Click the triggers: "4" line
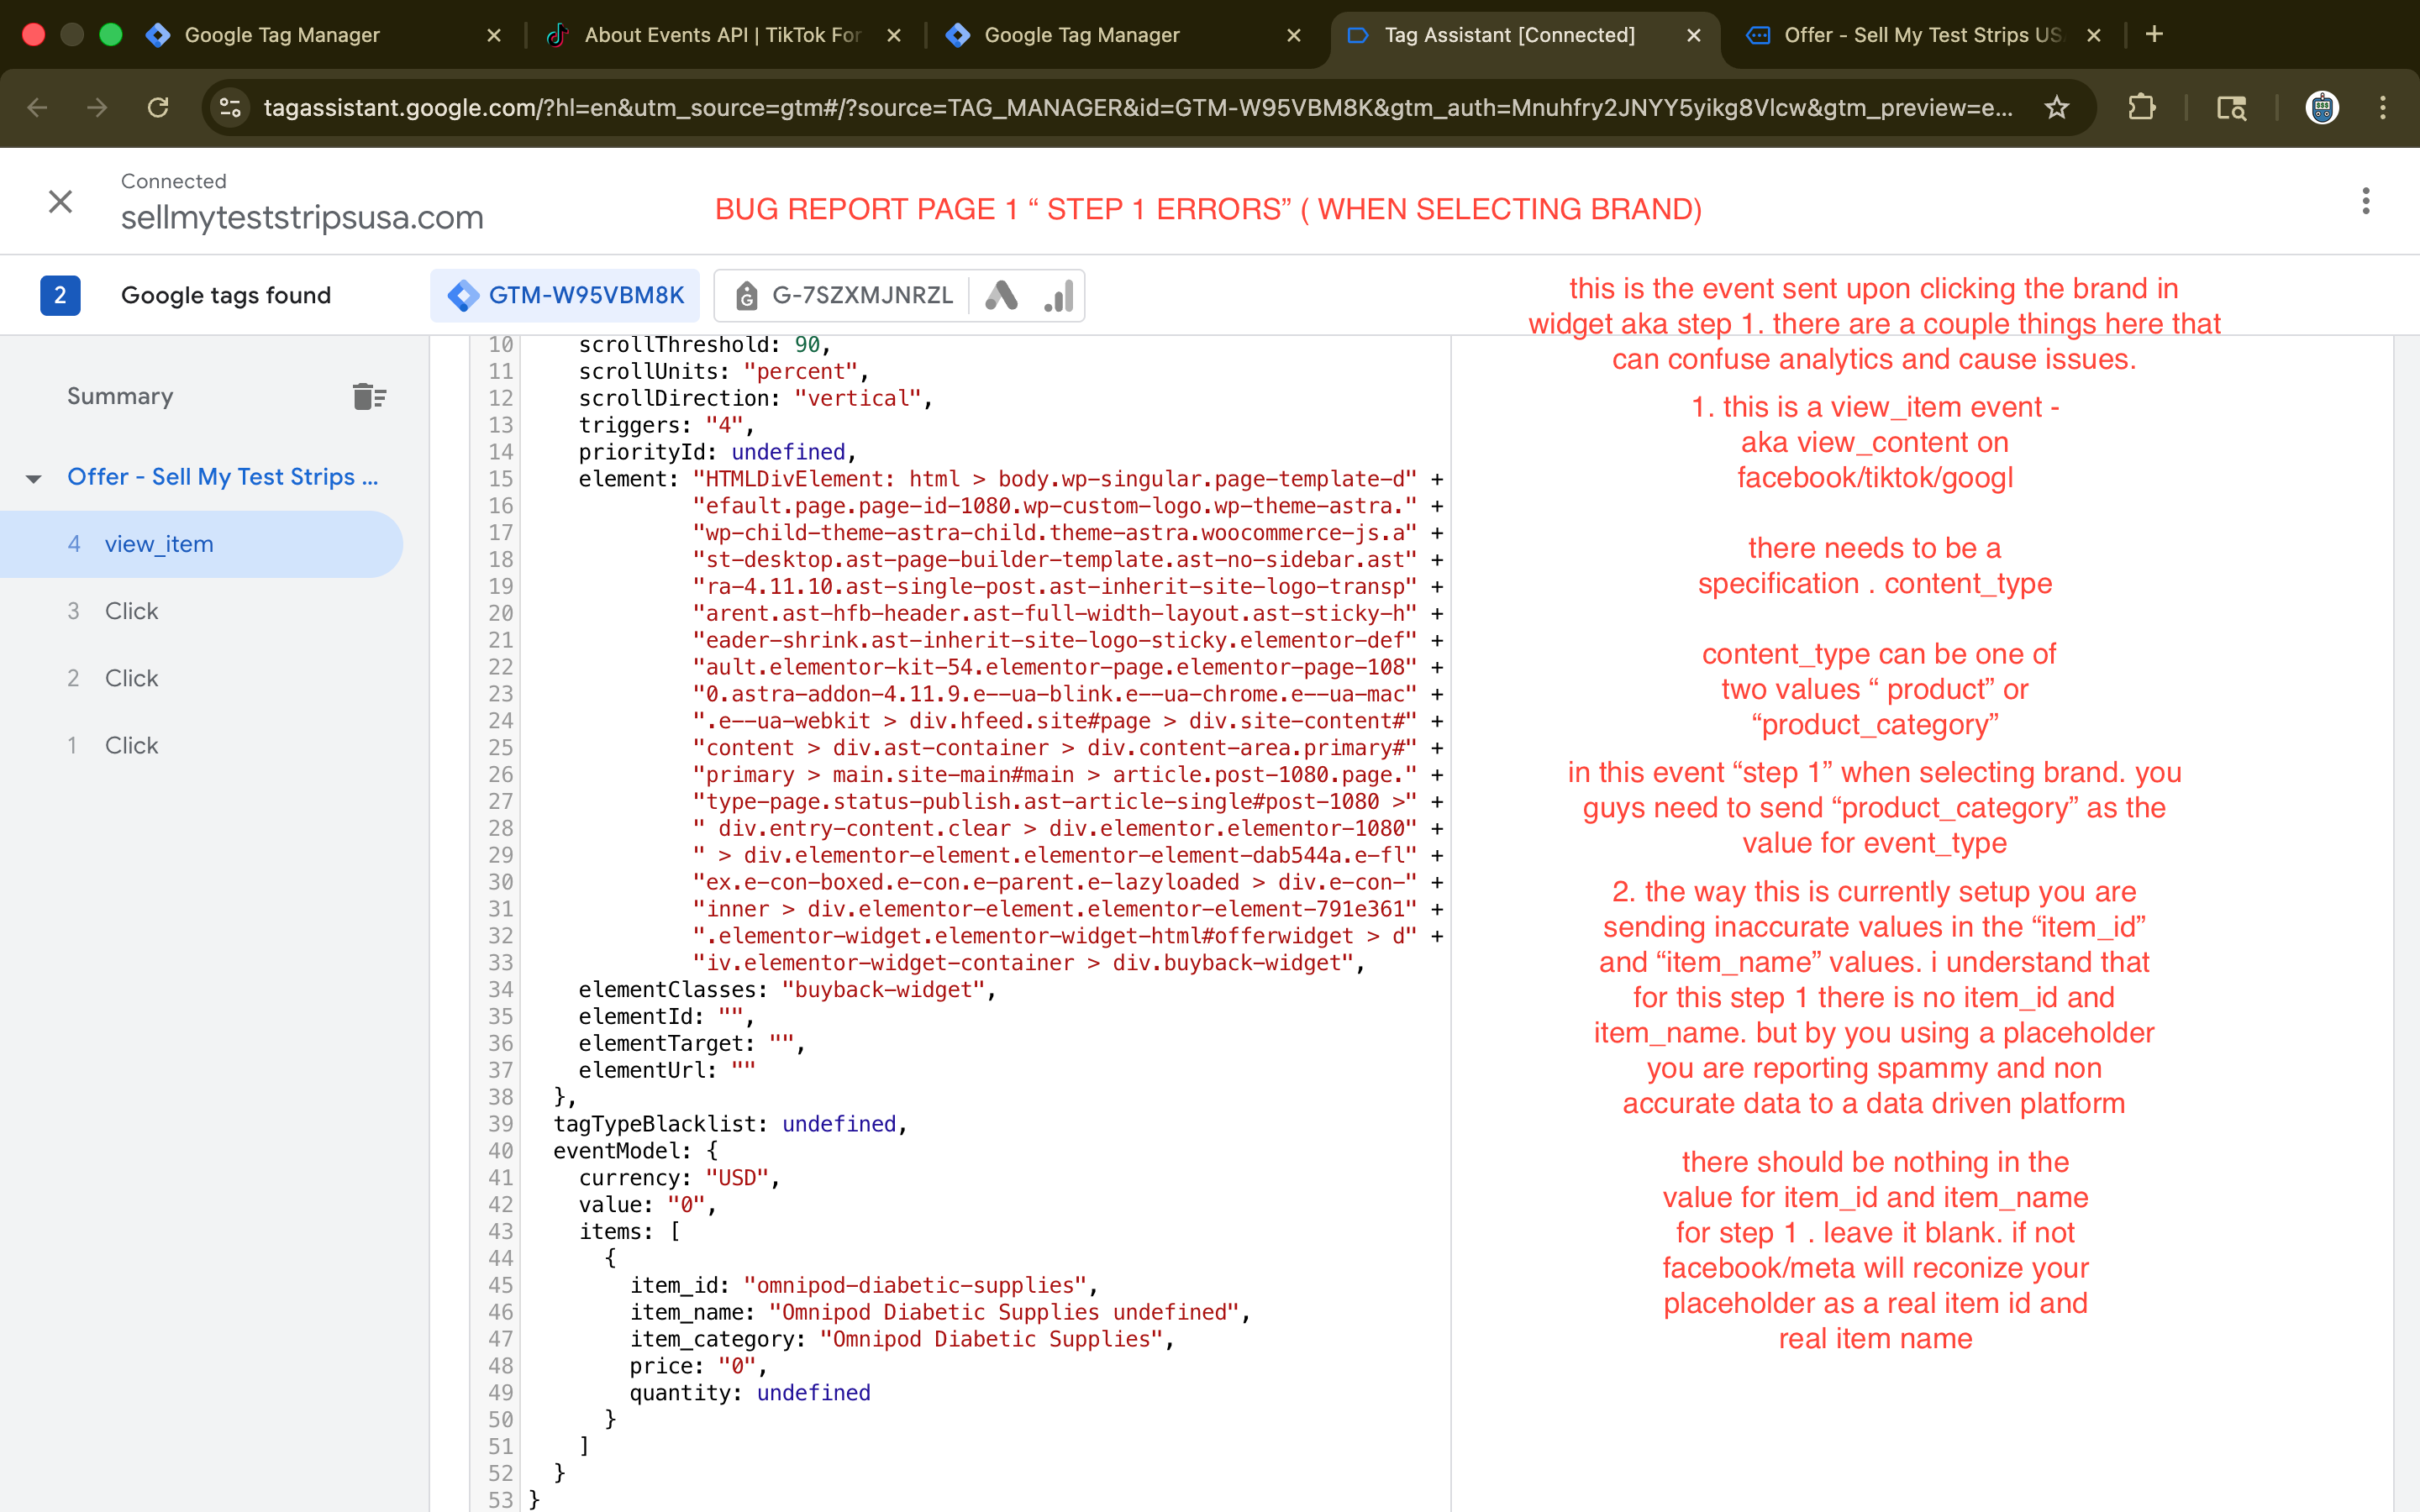 pyautogui.click(x=666, y=425)
